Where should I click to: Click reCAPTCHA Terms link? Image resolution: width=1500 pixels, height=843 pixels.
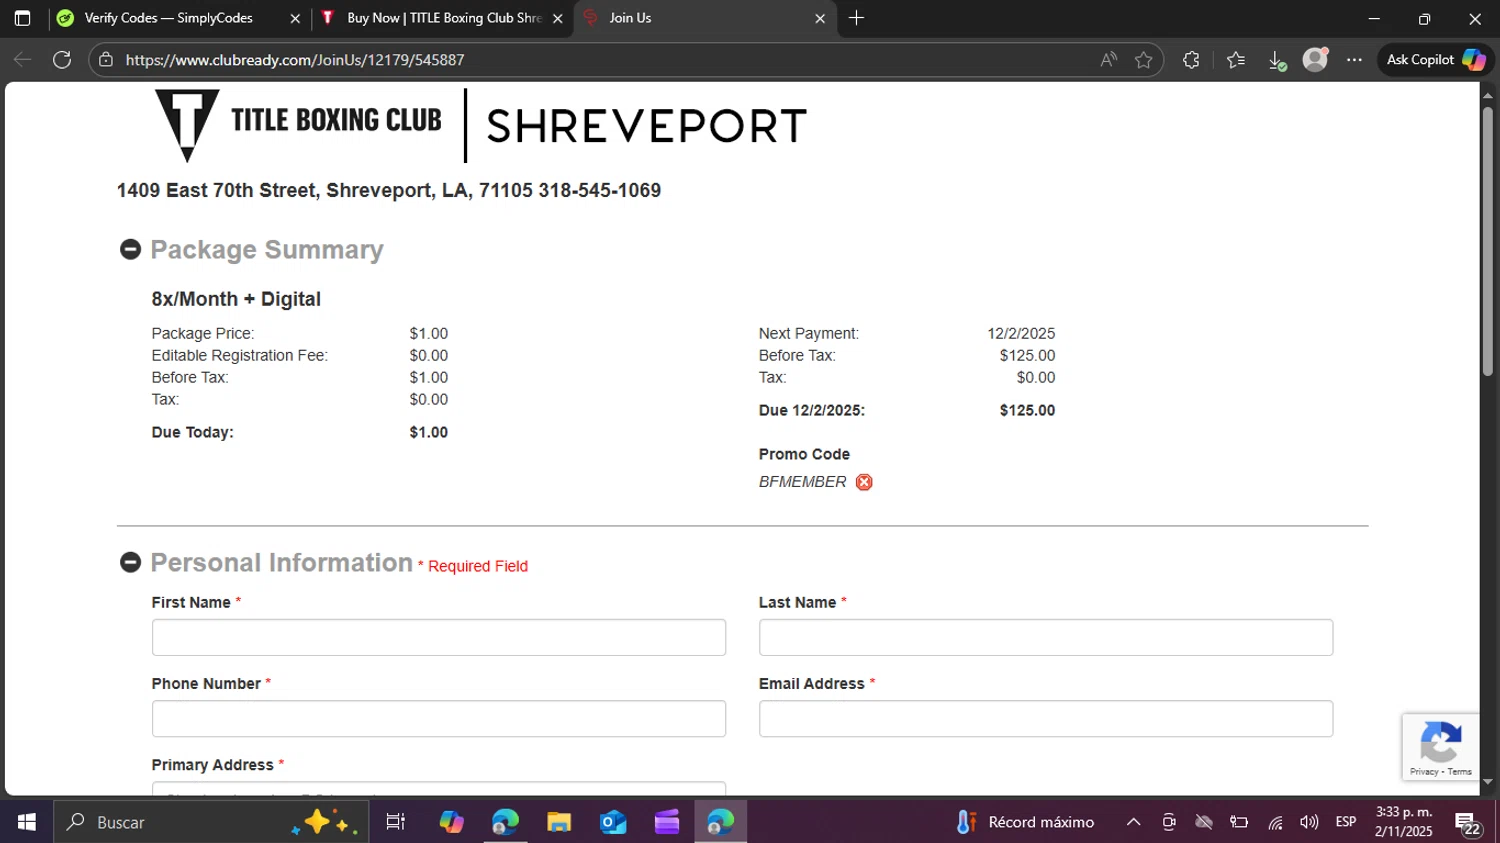(x=1460, y=772)
